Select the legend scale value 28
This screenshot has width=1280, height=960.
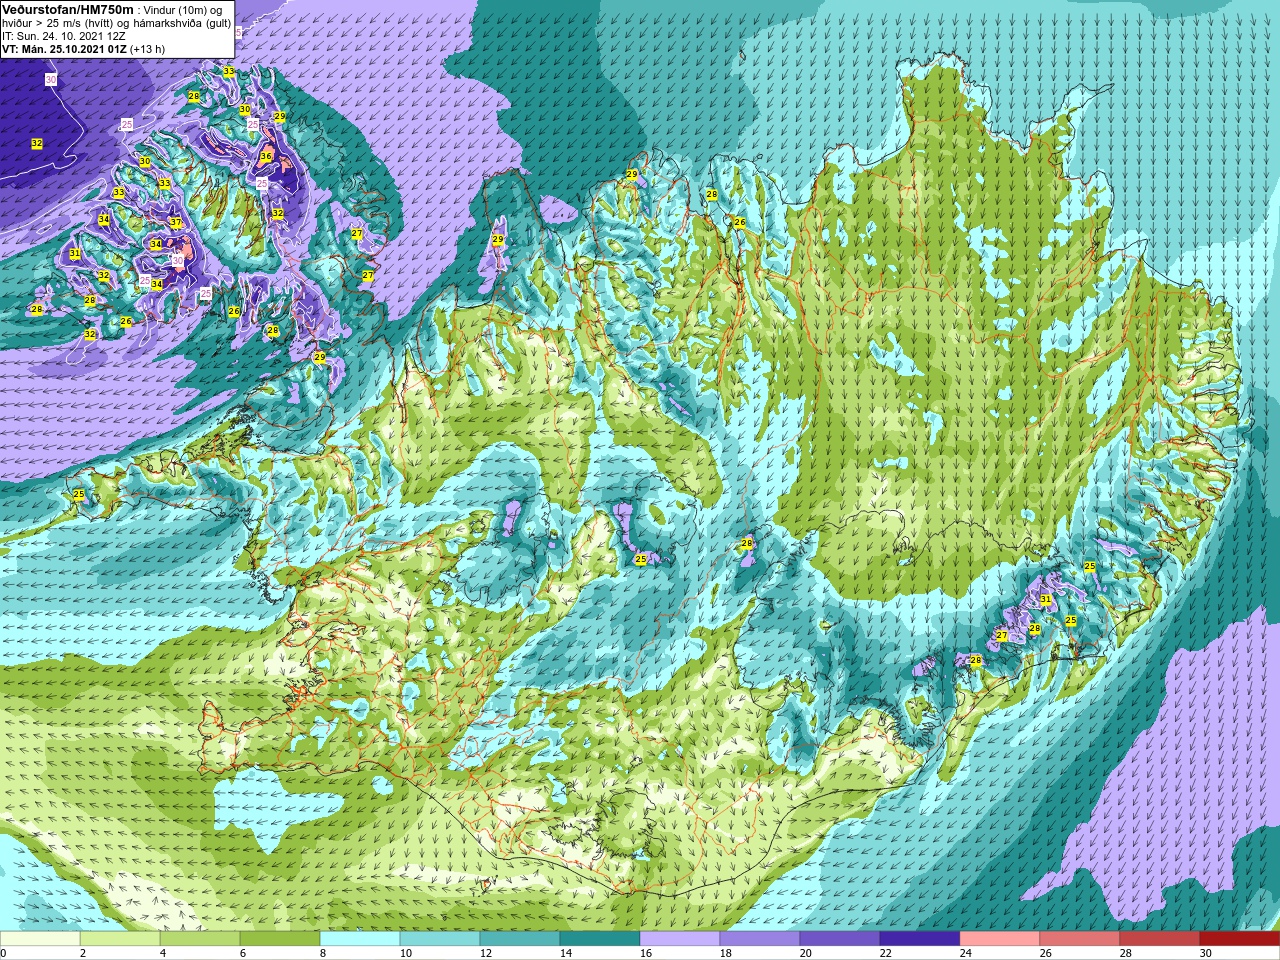tap(1127, 953)
